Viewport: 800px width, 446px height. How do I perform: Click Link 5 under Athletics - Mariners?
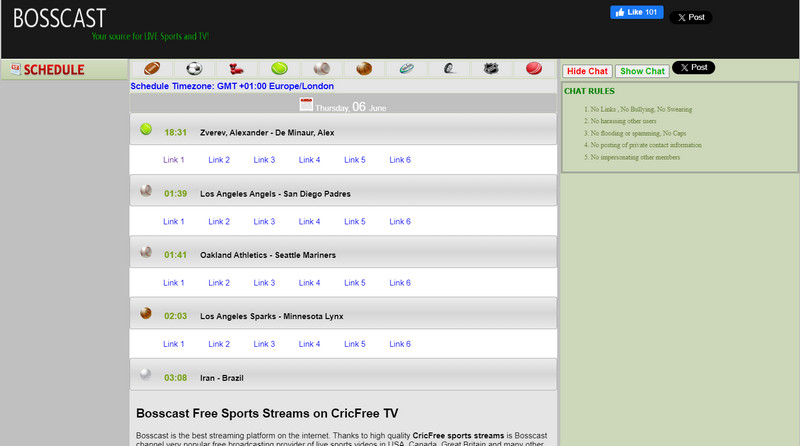[x=355, y=283]
